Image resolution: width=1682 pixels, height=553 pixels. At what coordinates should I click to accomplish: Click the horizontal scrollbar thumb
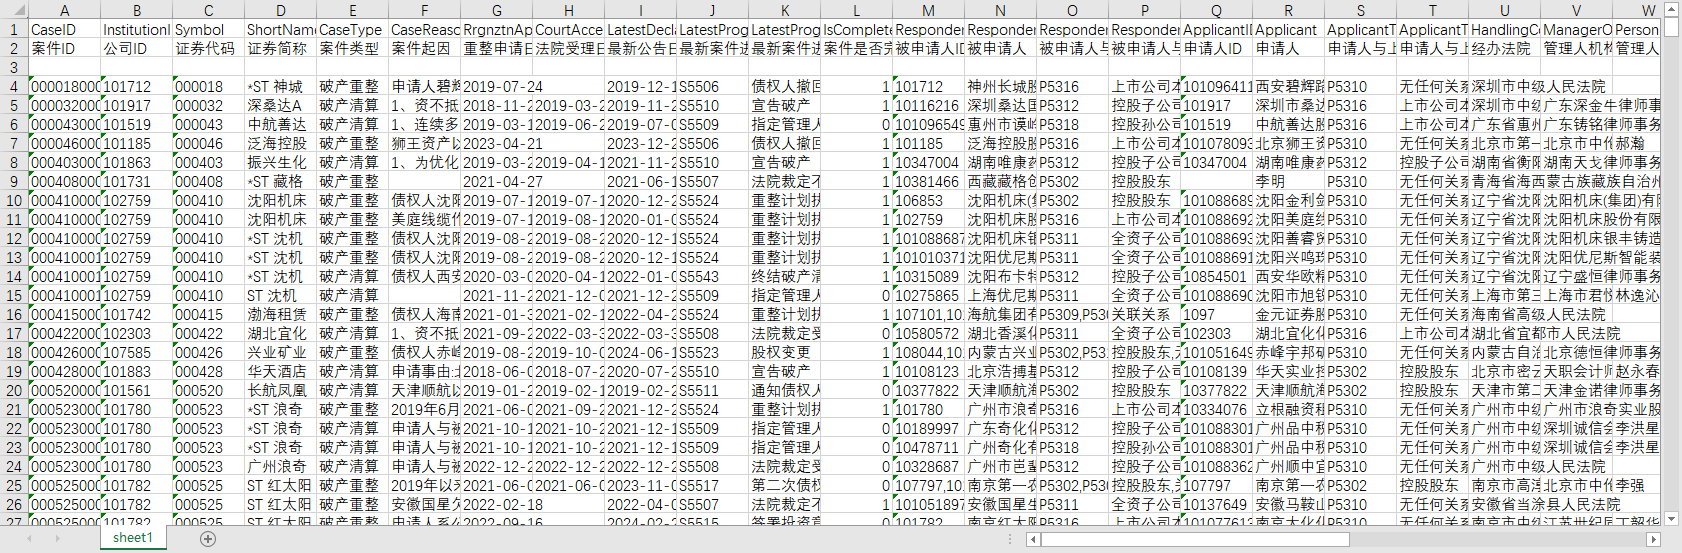tap(1195, 539)
